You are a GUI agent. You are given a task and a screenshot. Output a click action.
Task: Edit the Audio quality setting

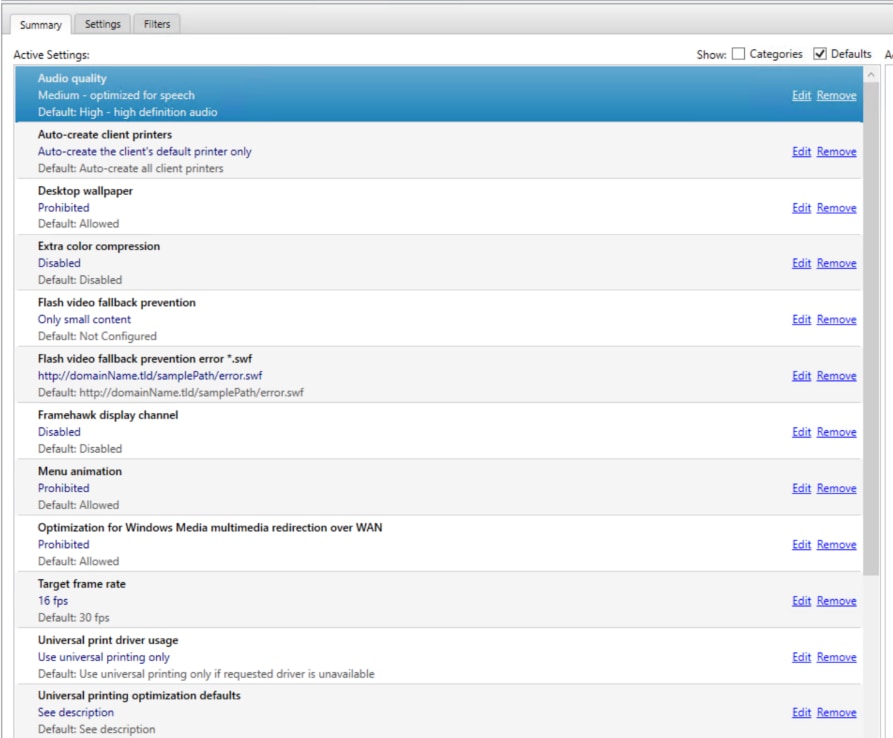coord(801,95)
